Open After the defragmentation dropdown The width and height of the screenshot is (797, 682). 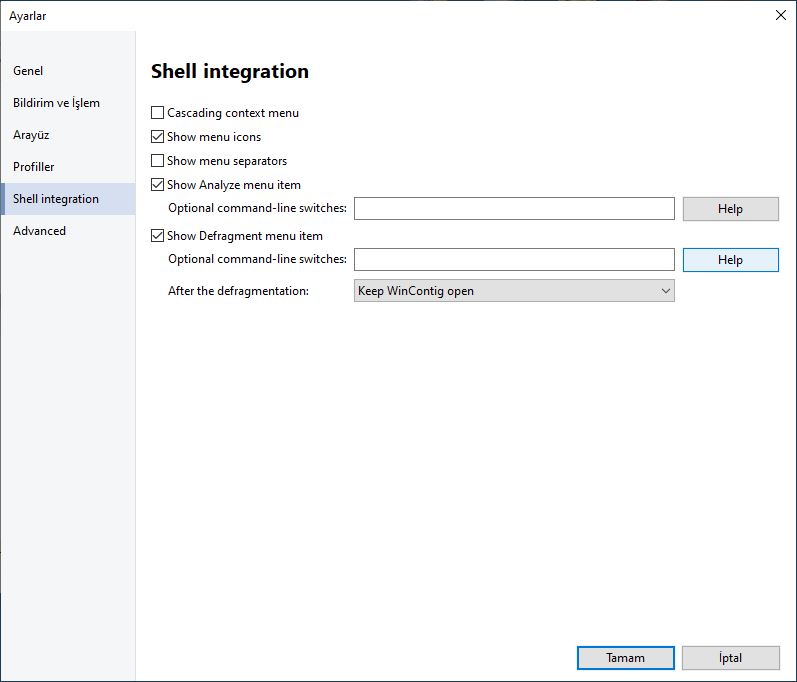coord(514,291)
